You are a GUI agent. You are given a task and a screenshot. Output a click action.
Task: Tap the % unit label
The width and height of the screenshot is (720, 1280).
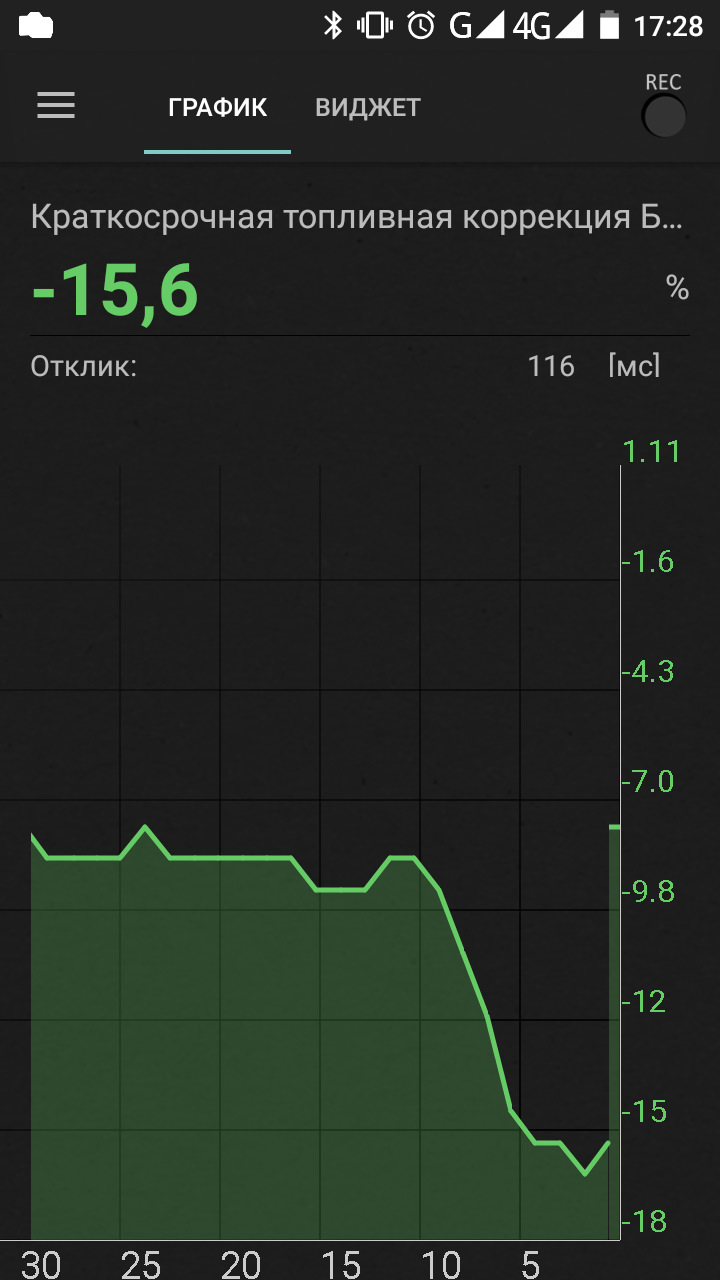[x=677, y=289]
